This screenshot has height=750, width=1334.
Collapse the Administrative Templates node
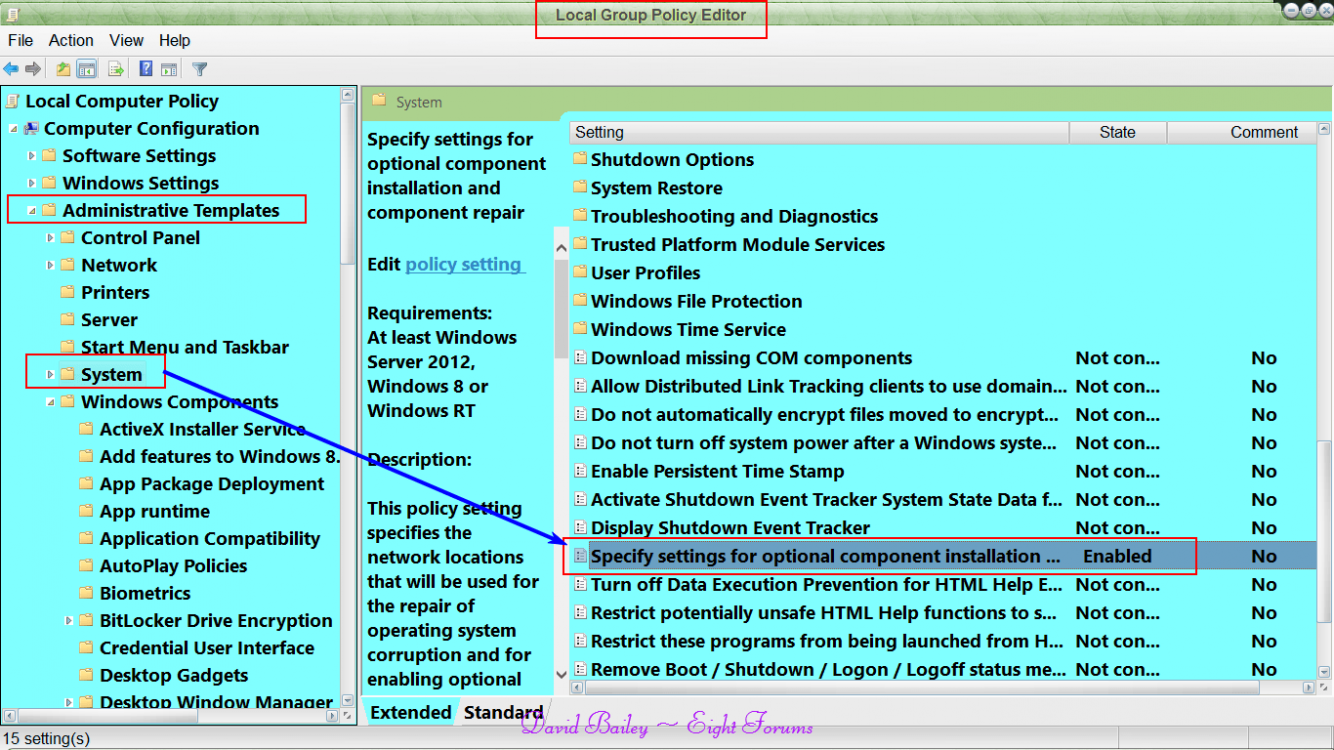(32, 211)
